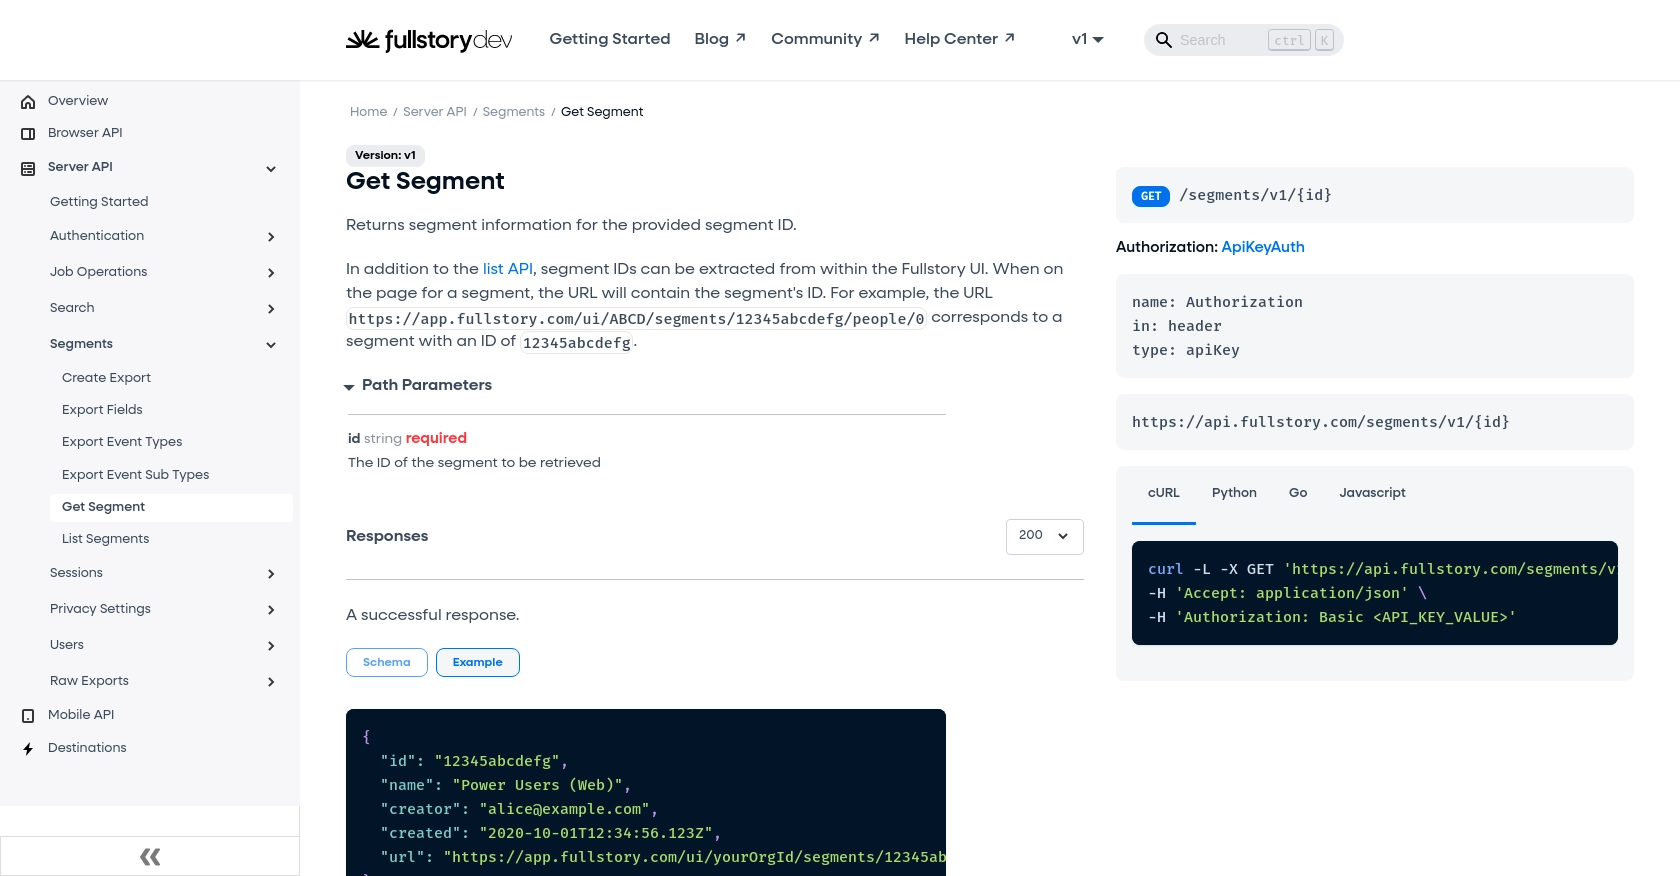Open the Mobile API sidebar item
Image resolution: width=1680 pixels, height=876 pixels.
[x=81, y=715]
